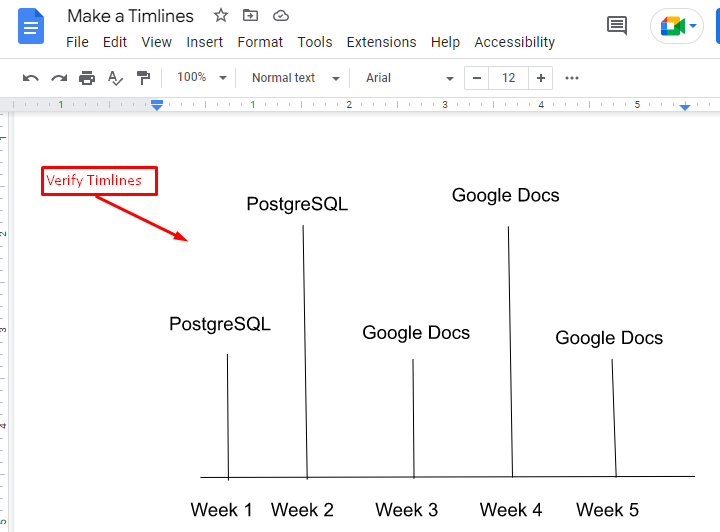The width and height of the screenshot is (720, 532).
Task: Open the comment history icon
Action: point(617,26)
